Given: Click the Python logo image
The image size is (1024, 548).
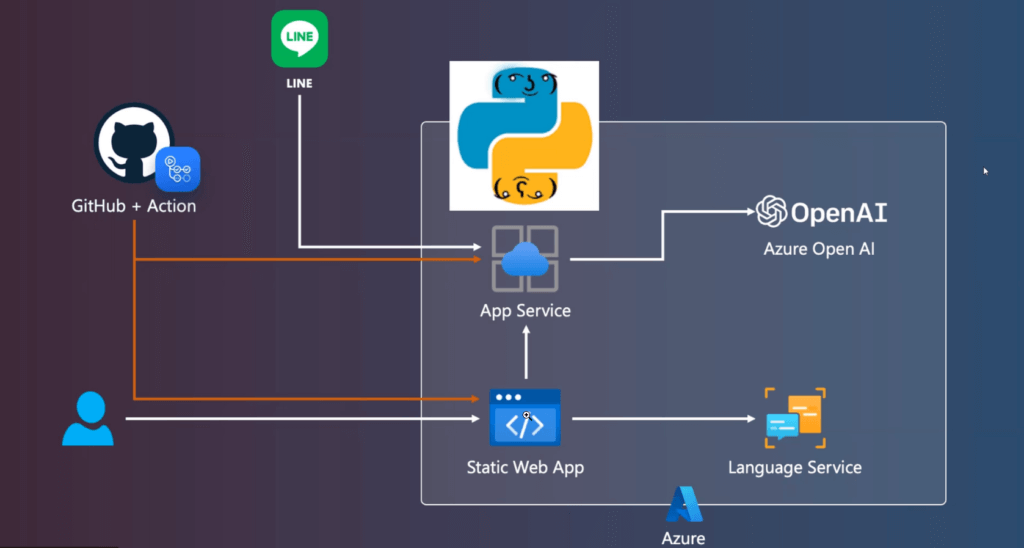Looking at the screenshot, I should [x=524, y=136].
